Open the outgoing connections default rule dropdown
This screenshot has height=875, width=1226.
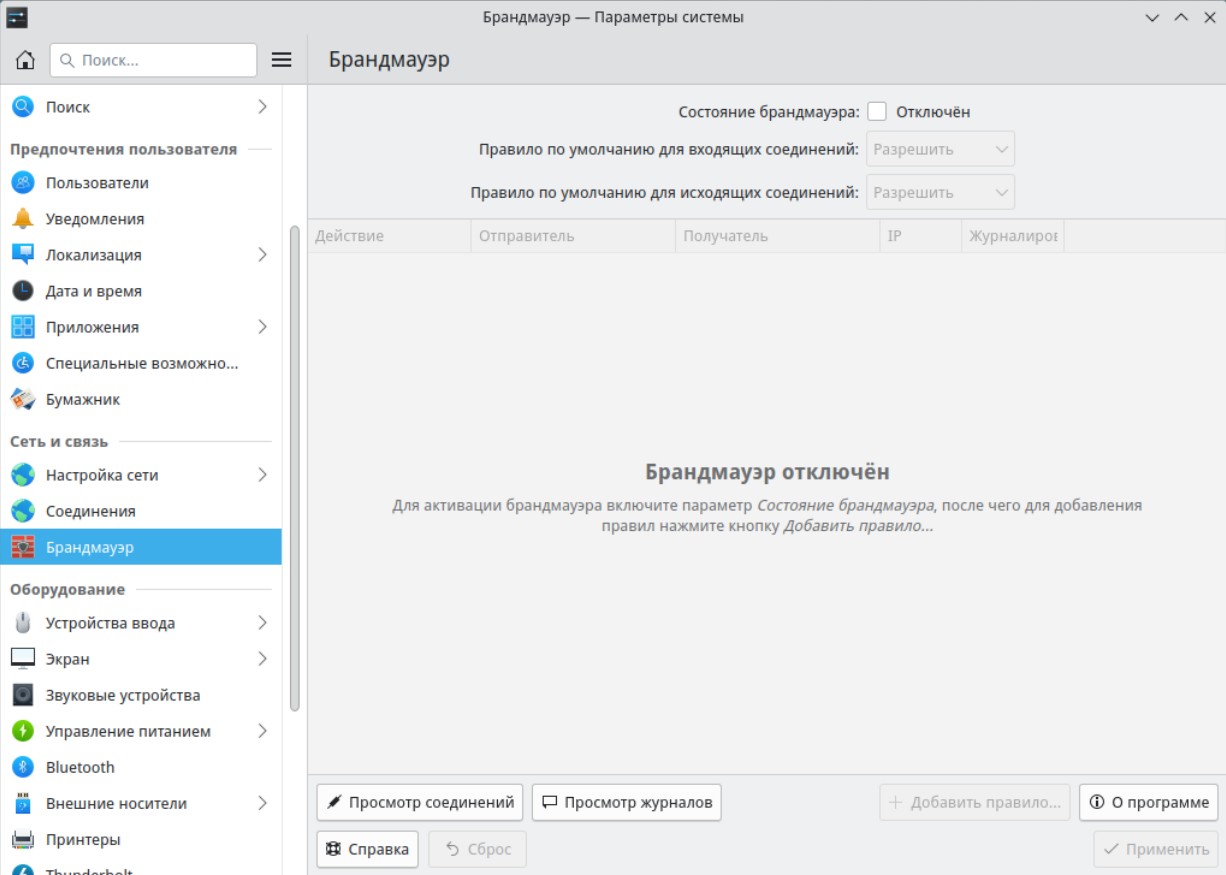[x=940, y=192]
